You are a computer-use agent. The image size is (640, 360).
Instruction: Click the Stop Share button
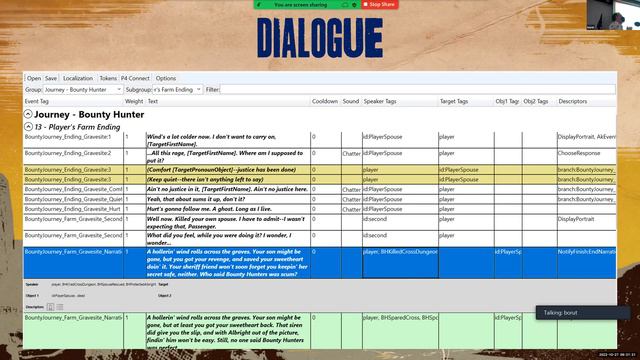pos(380,4)
